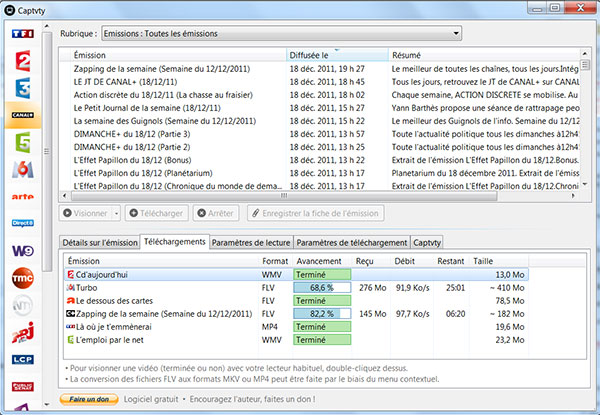The width and height of the screenshot is (600, 415).
Task: Click the Taille column header
Action: pyautogui.click(x=499, y=261)
